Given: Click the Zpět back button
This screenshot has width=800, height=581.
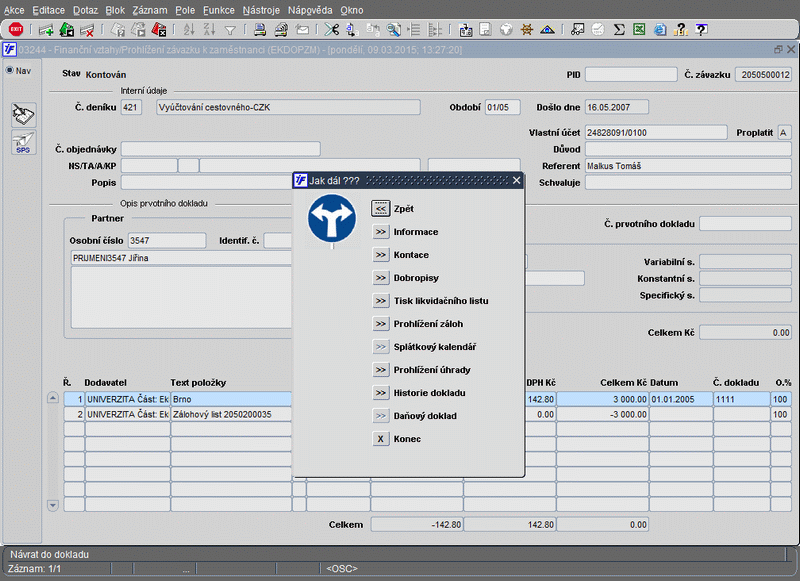Looking at the screenshot, I should coord(381,209).
